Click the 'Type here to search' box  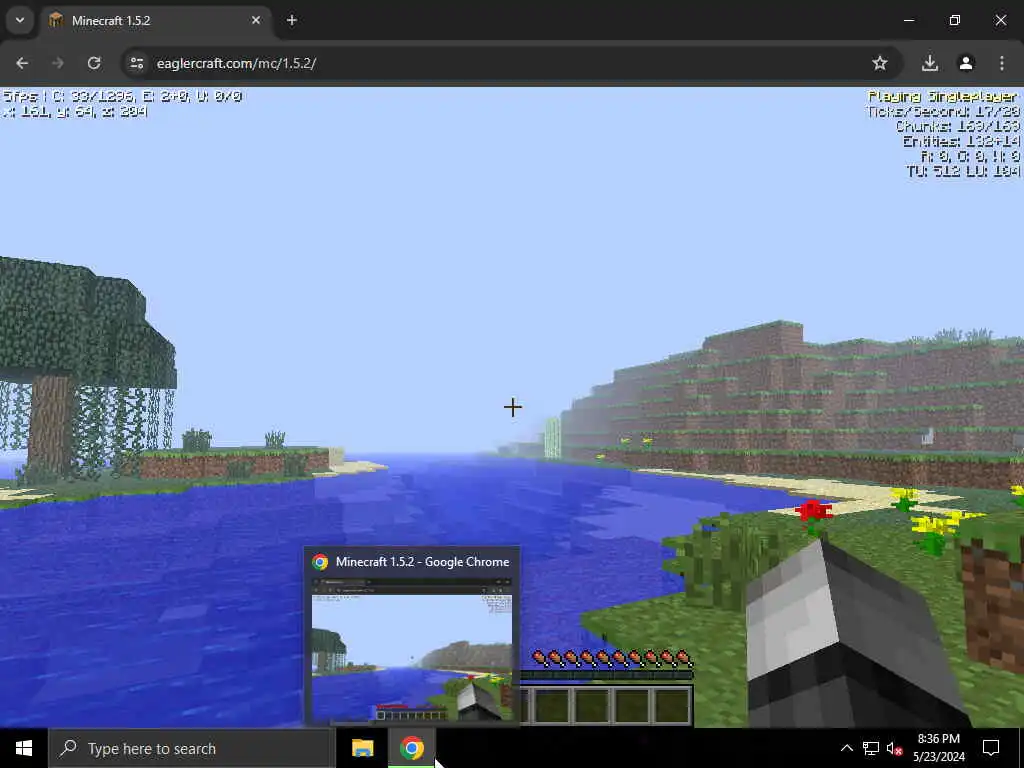point(192,748)
